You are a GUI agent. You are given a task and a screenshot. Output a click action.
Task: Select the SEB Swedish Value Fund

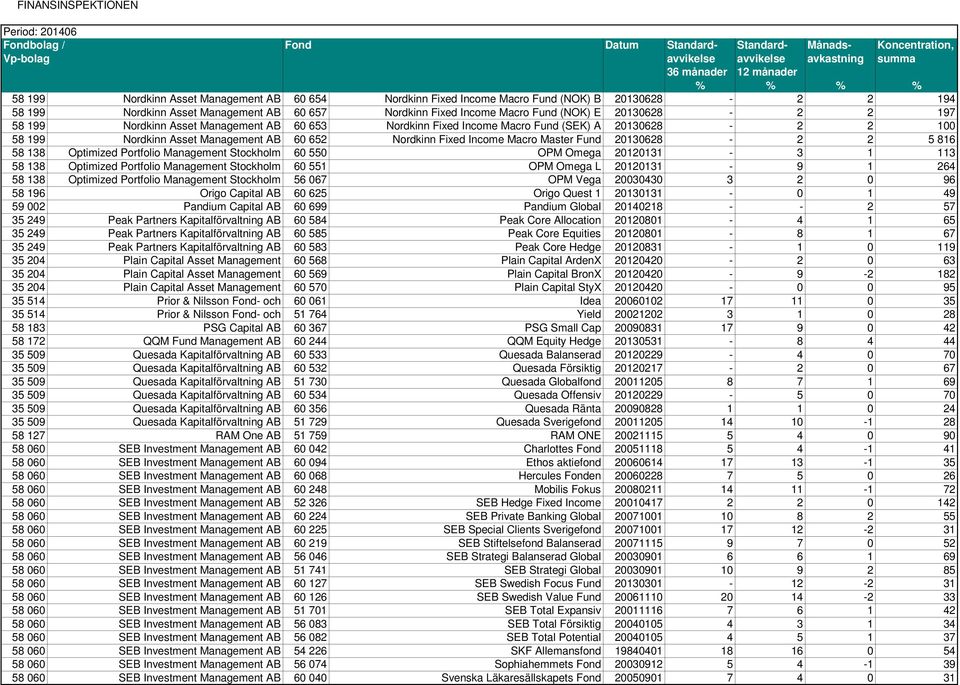[x=539, y=597]
